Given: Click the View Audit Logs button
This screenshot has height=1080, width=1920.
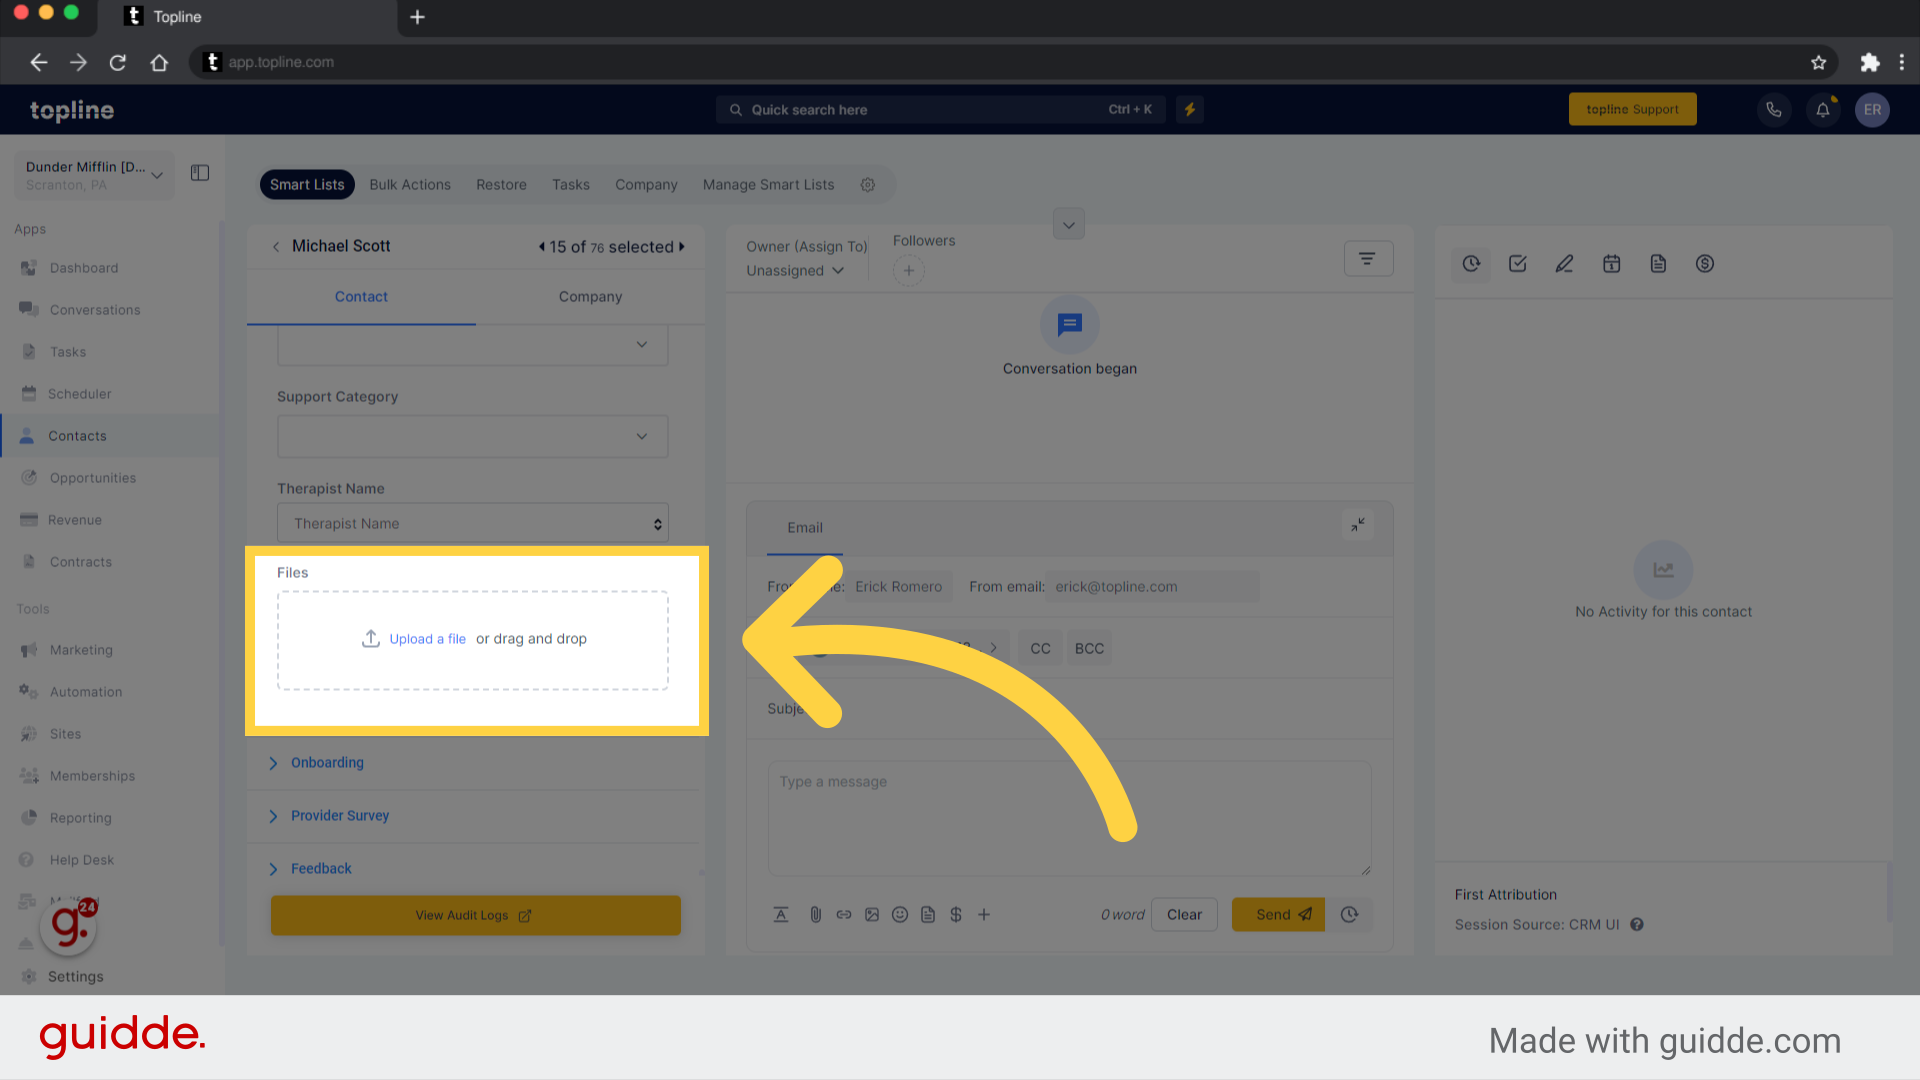Looking at the screenshot, I should (476, 915).
